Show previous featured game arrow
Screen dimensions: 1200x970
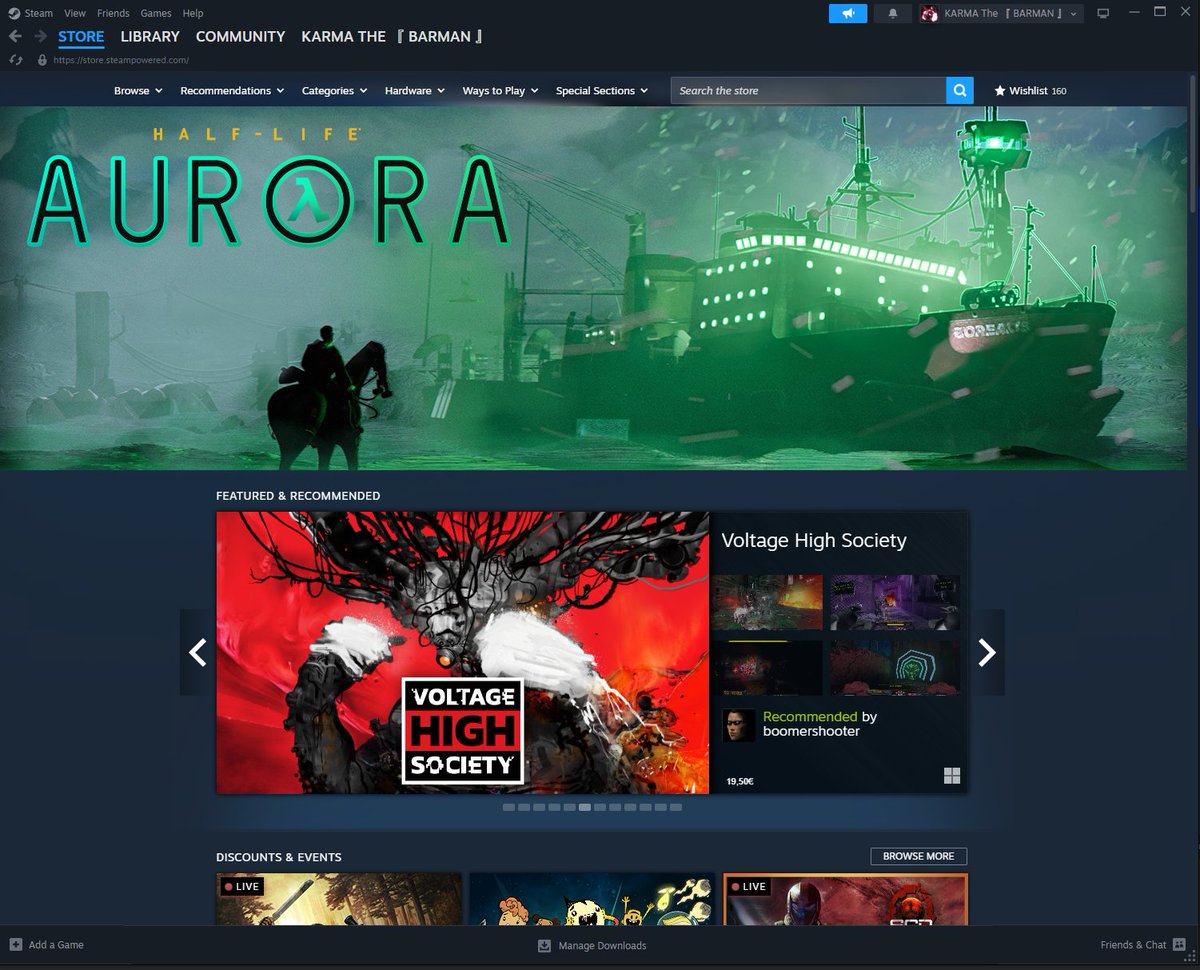(x=198, y=652)
